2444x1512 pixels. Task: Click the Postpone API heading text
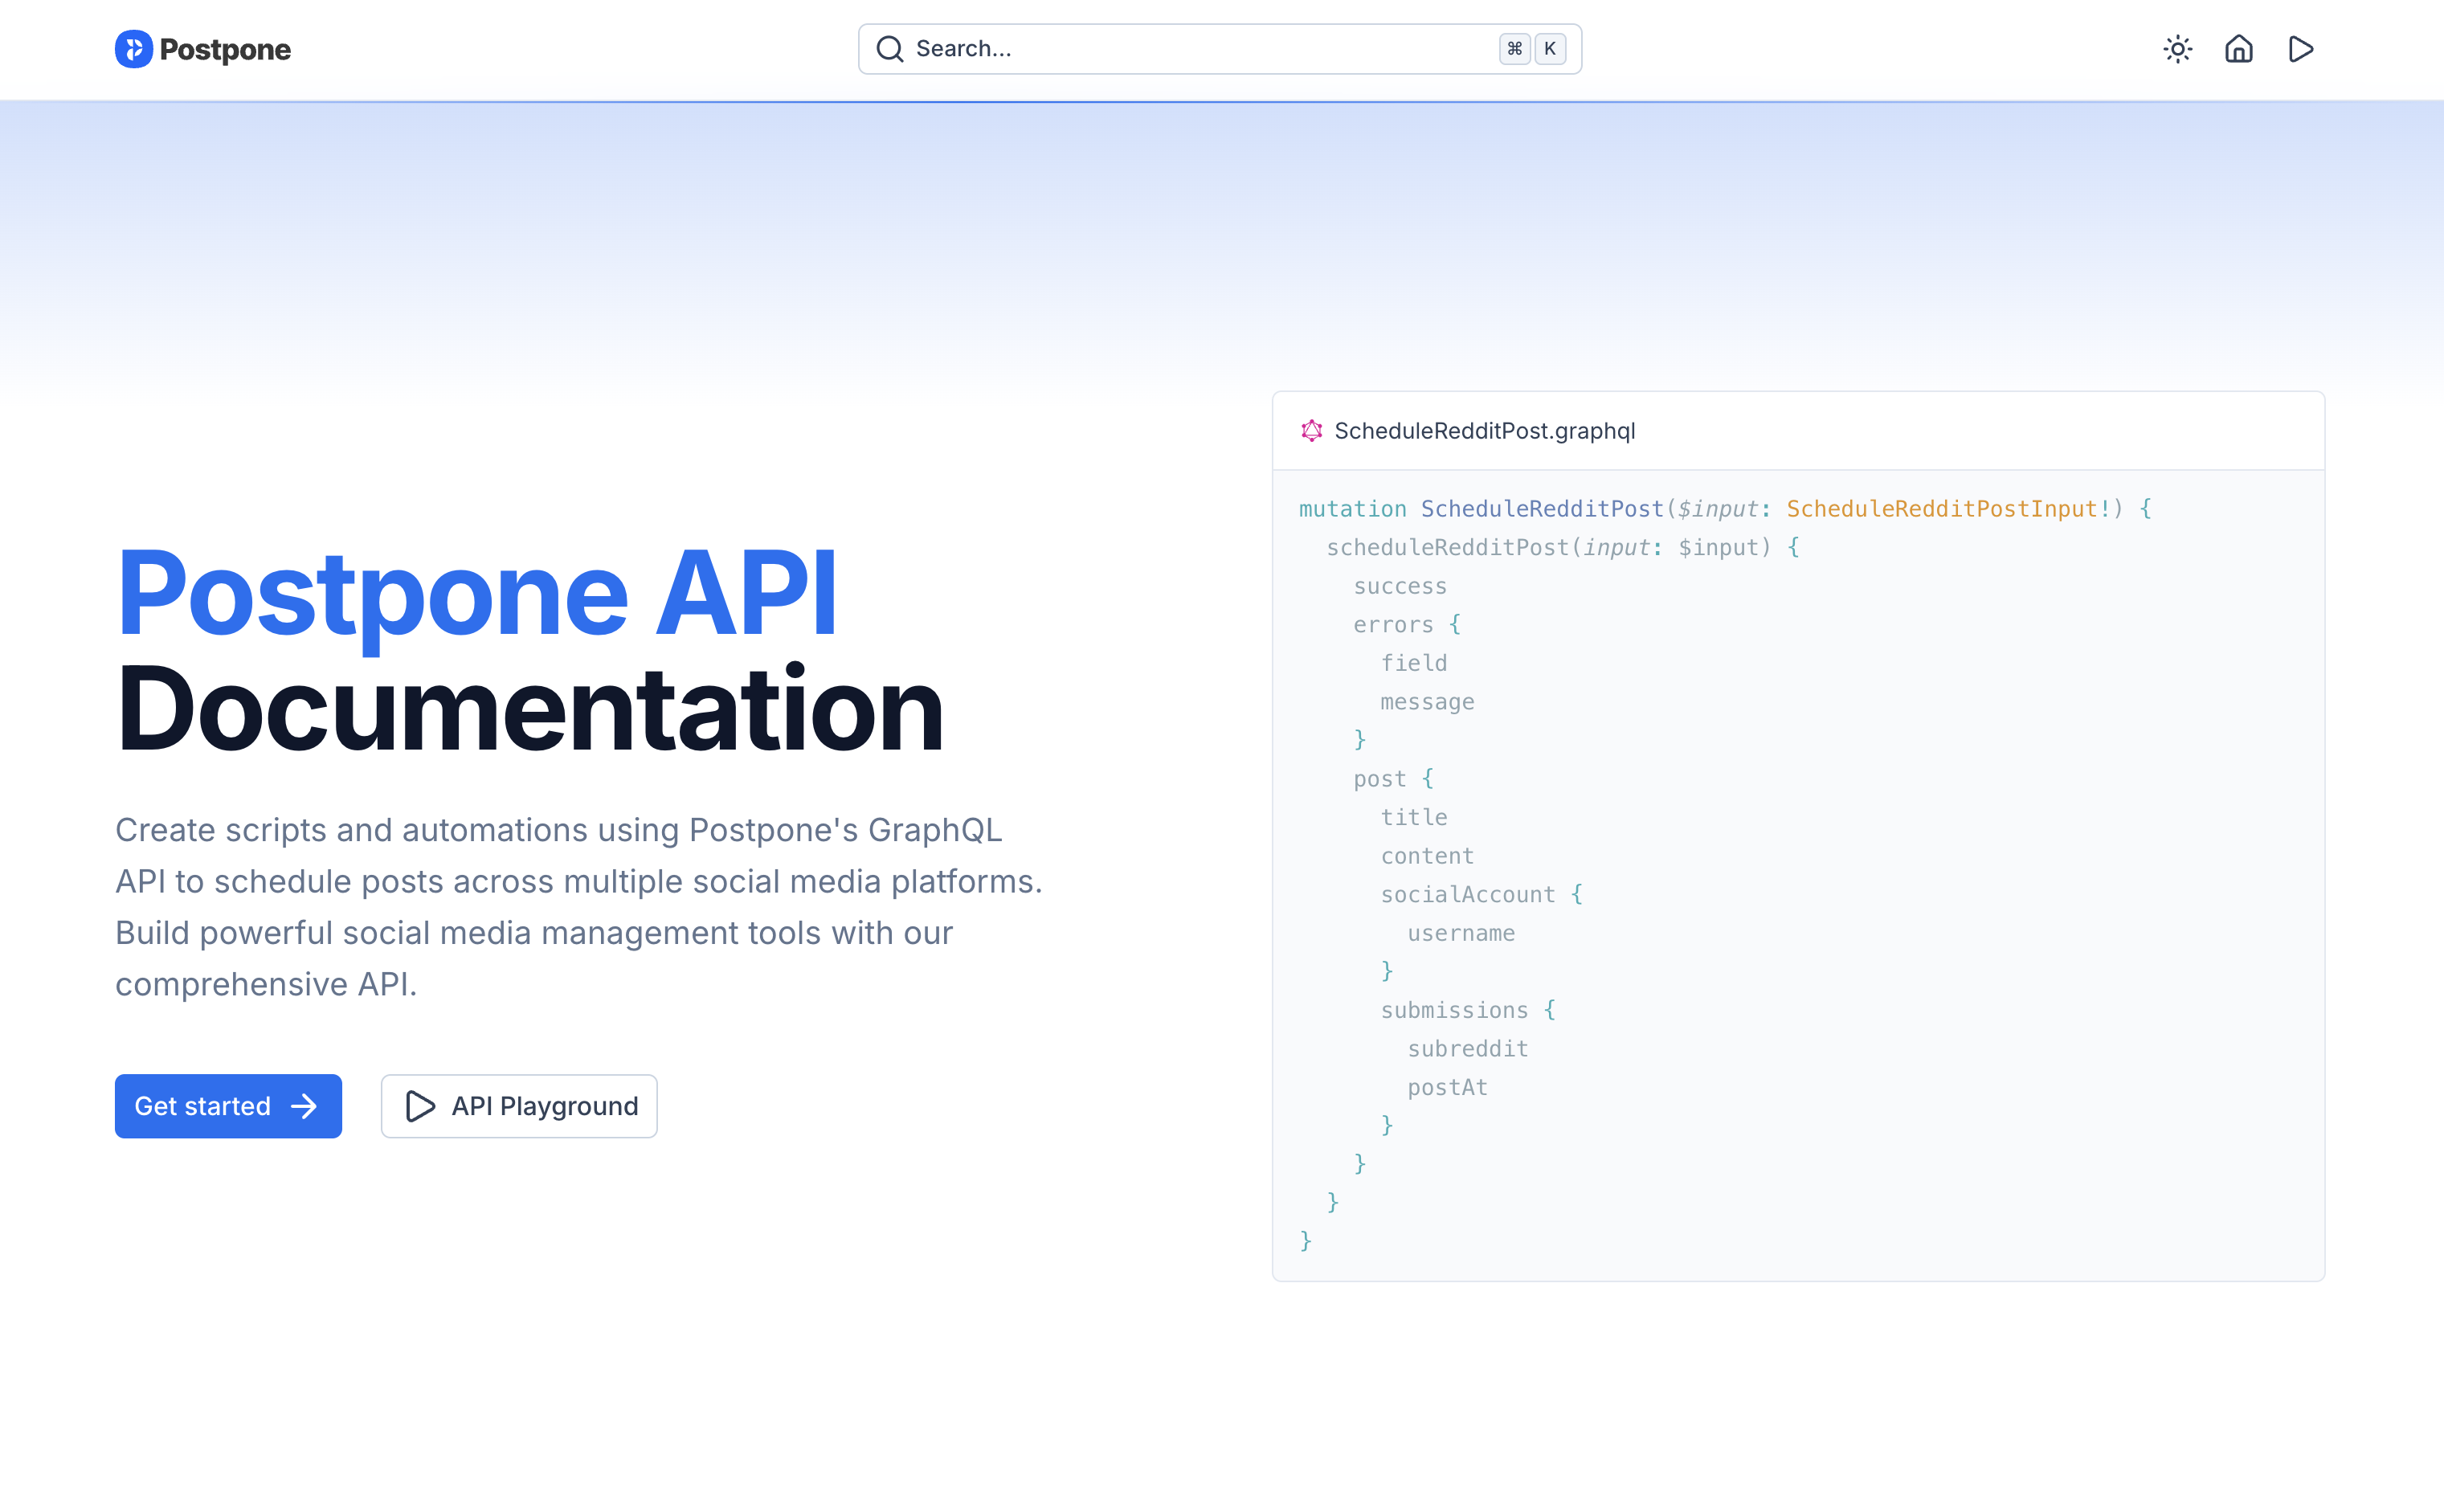[477, 593]
